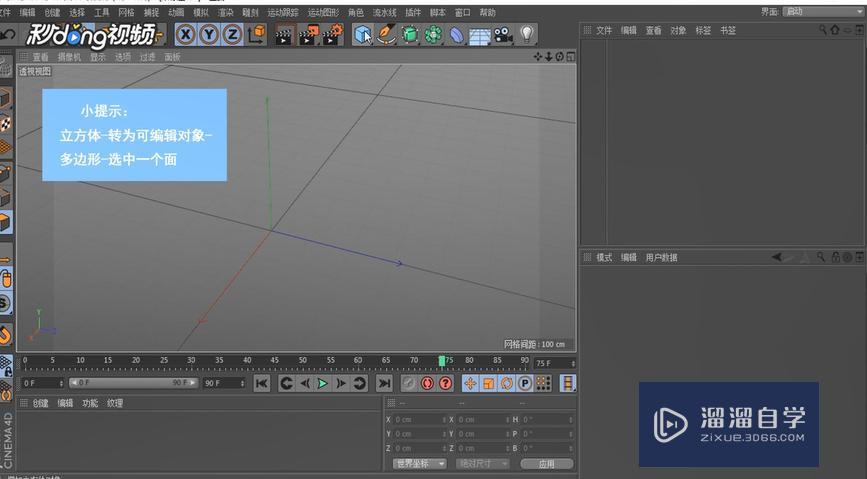Image resolution: width=867 pixels, height=479 pixels.
Task: Toggle the X axis lock
Action: pos(186,35)
